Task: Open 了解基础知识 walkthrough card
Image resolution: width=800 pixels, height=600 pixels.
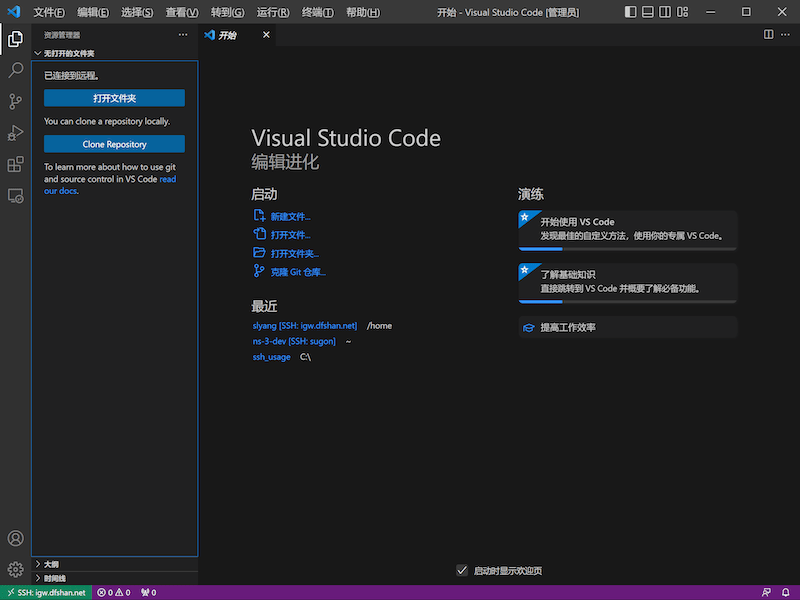Action: 628,283
